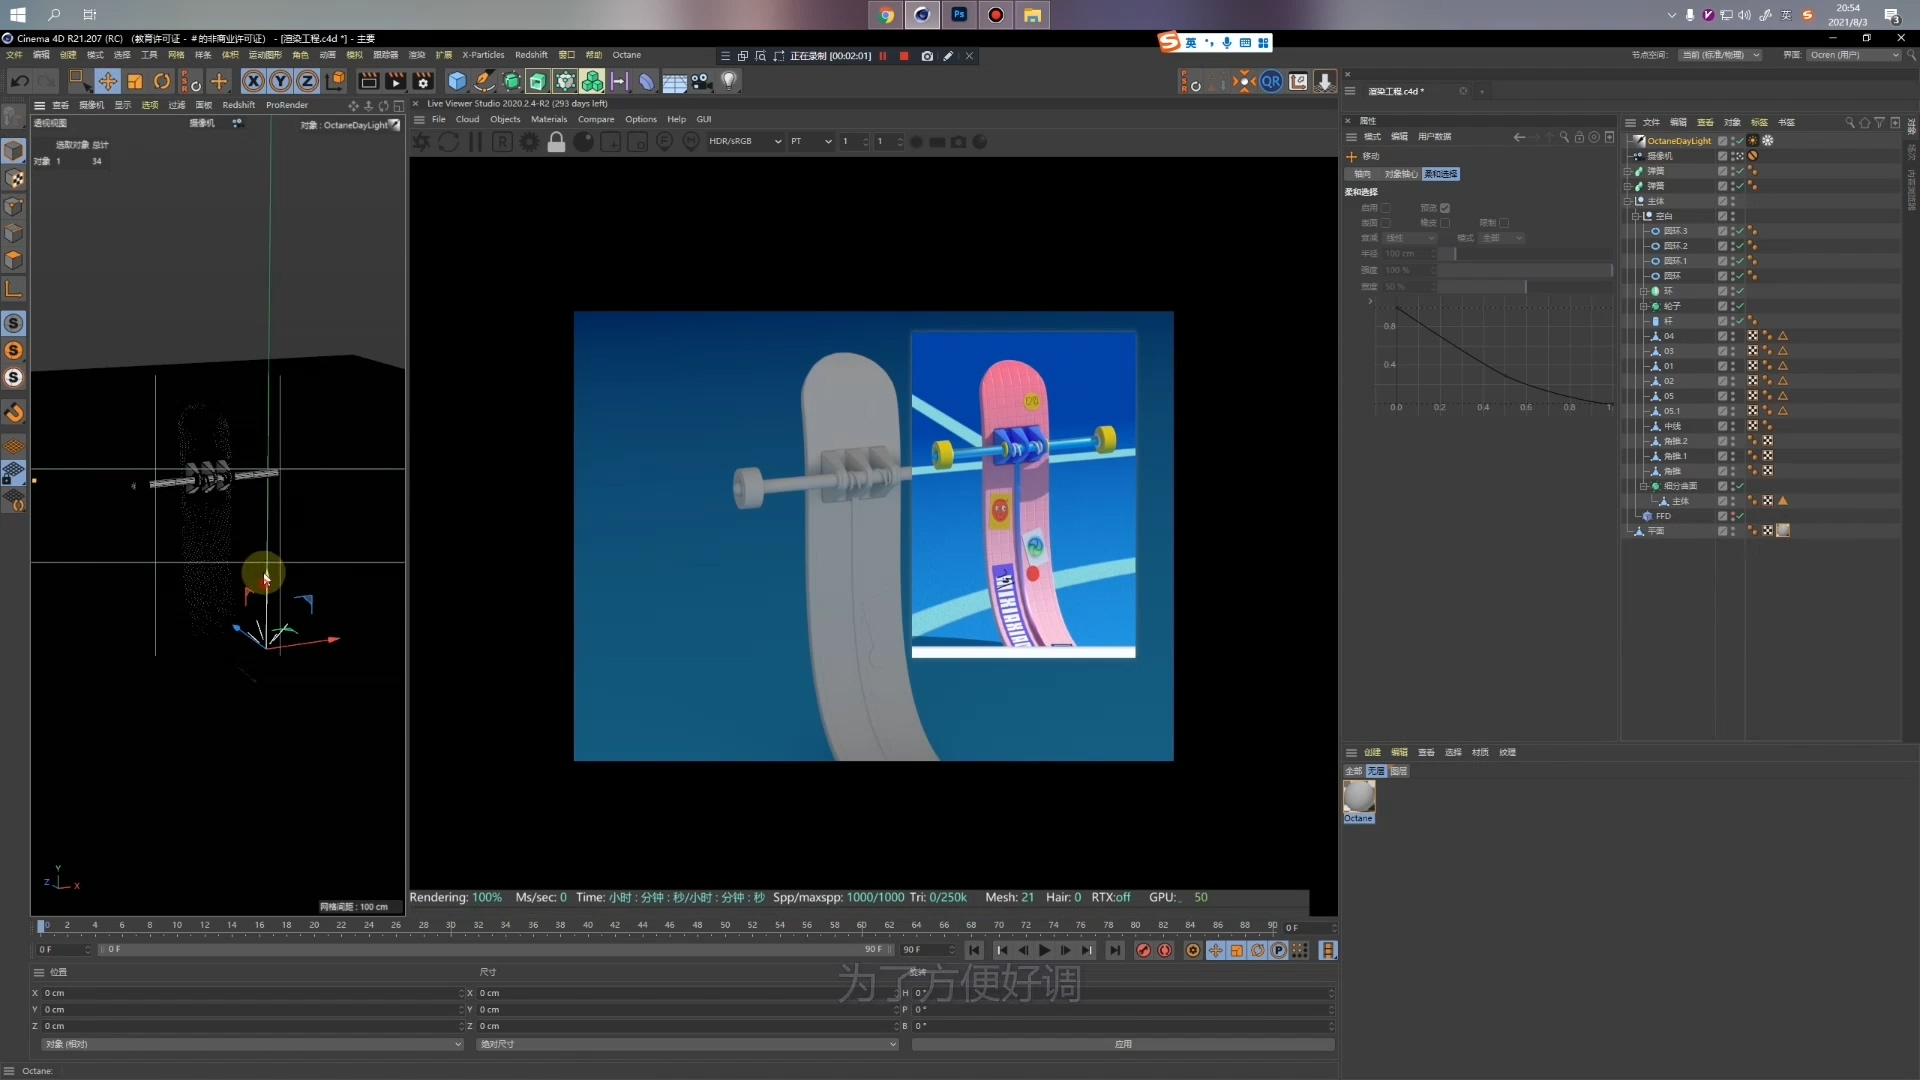Collapse the 主体 object tree node
The image size is (1920, 1080).
pyautogui.click(x=1628, y=201)
